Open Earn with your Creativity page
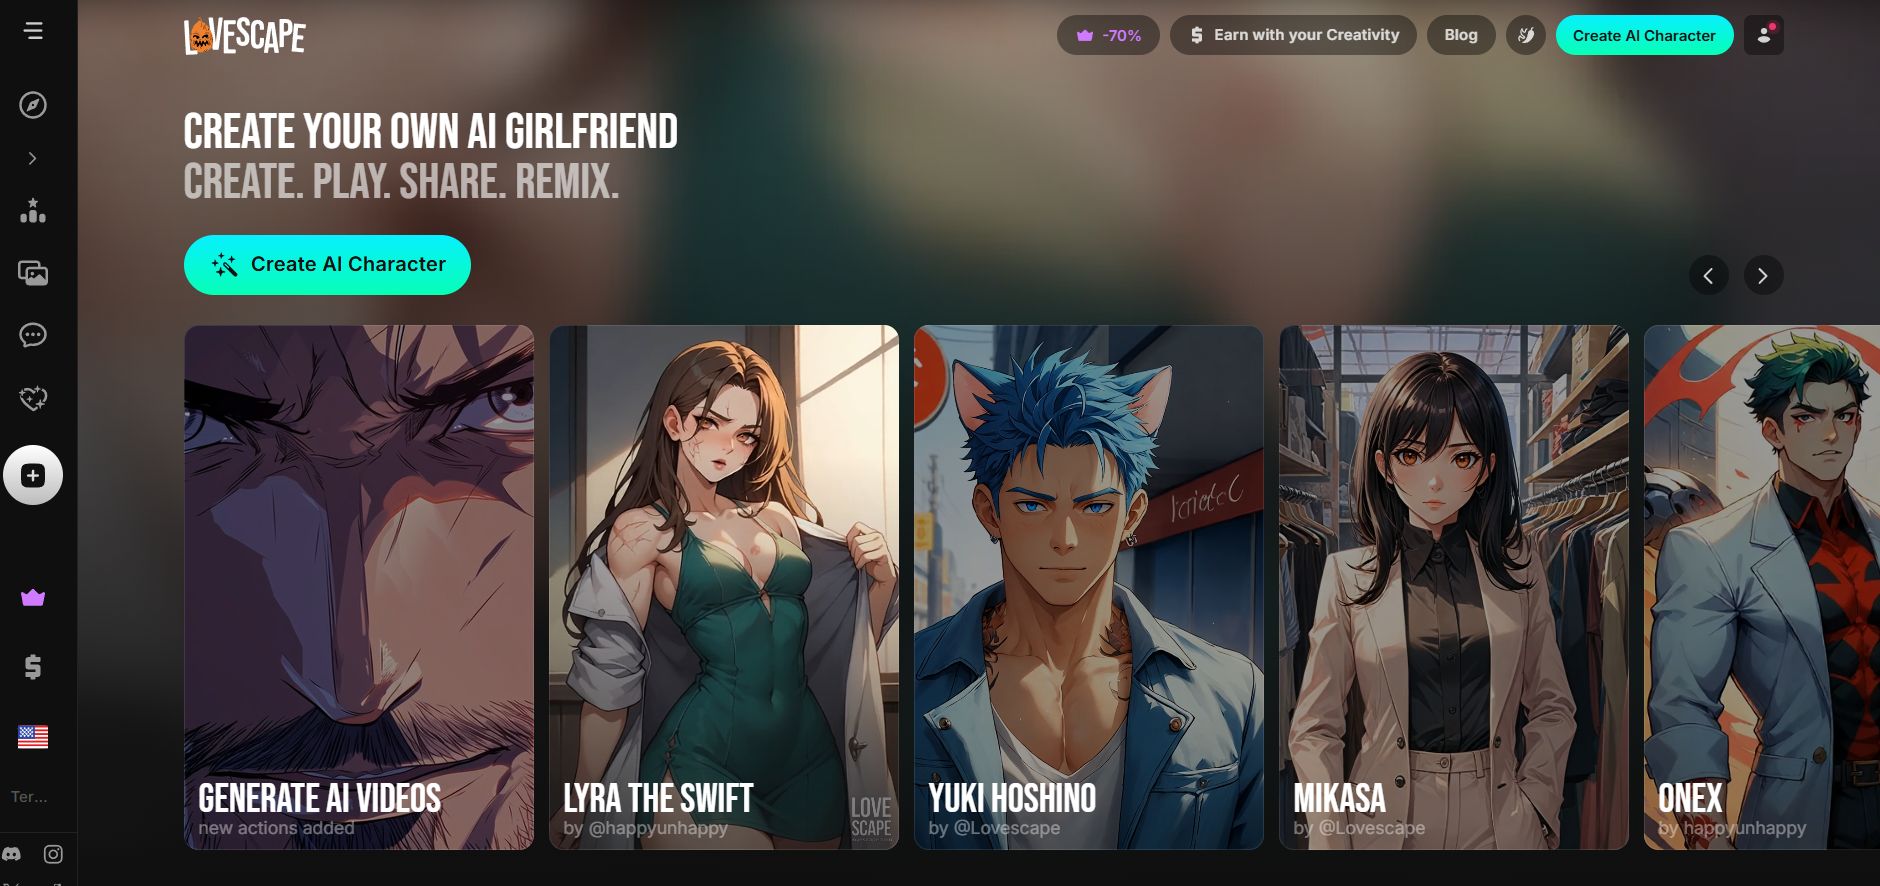This screenshot has height=886, width=1880. [x=1293, y=35]
